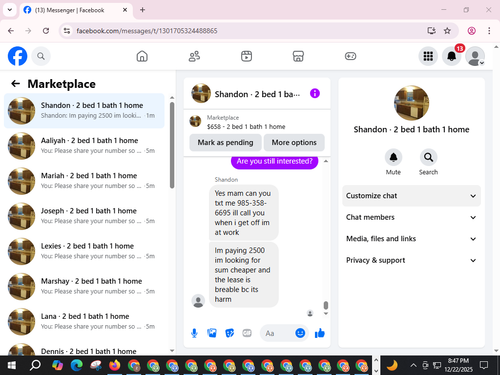Mute the Shandon conversation
The height and width of the screenshot is (375, 500).
tap(393, 157)
